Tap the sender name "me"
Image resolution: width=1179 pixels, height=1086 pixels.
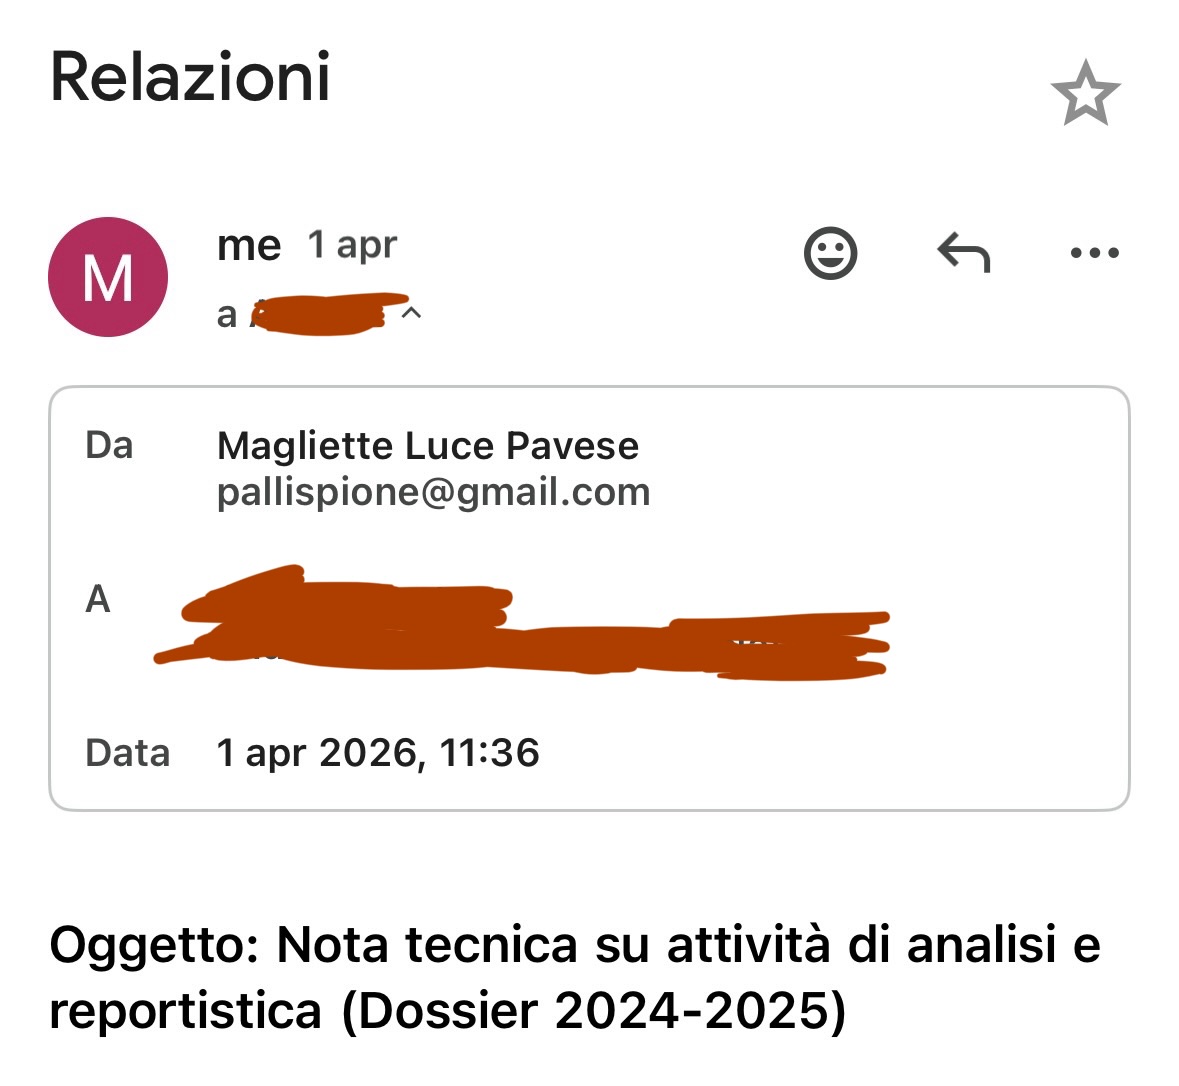(x=249, y=245)
